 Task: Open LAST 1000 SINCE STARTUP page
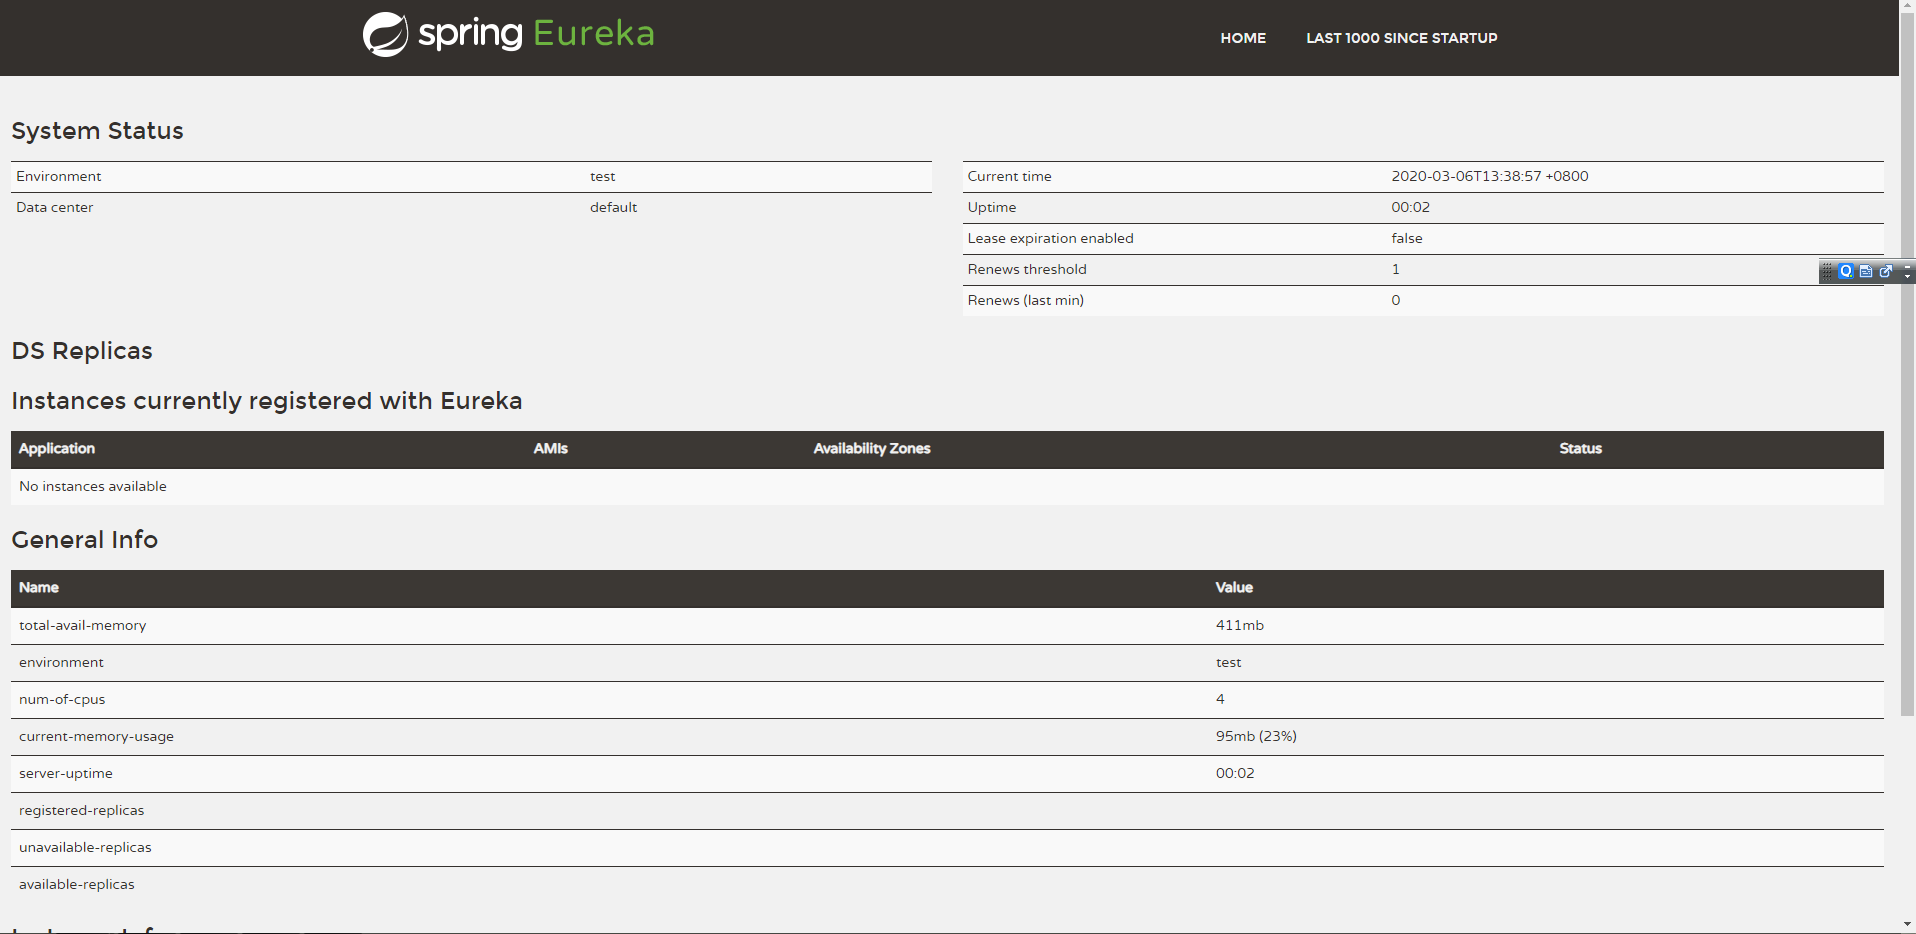(x=1401, y=38)
